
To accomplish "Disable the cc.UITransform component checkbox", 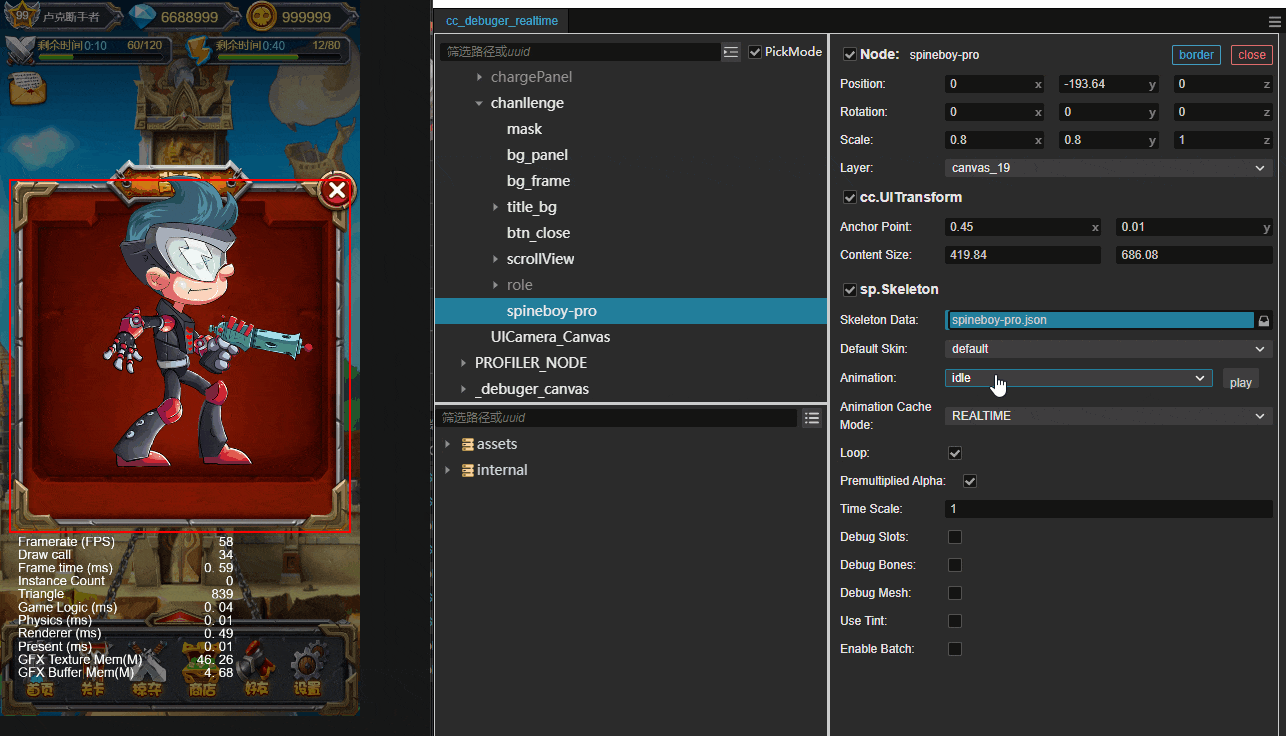I will click(850, 198).
